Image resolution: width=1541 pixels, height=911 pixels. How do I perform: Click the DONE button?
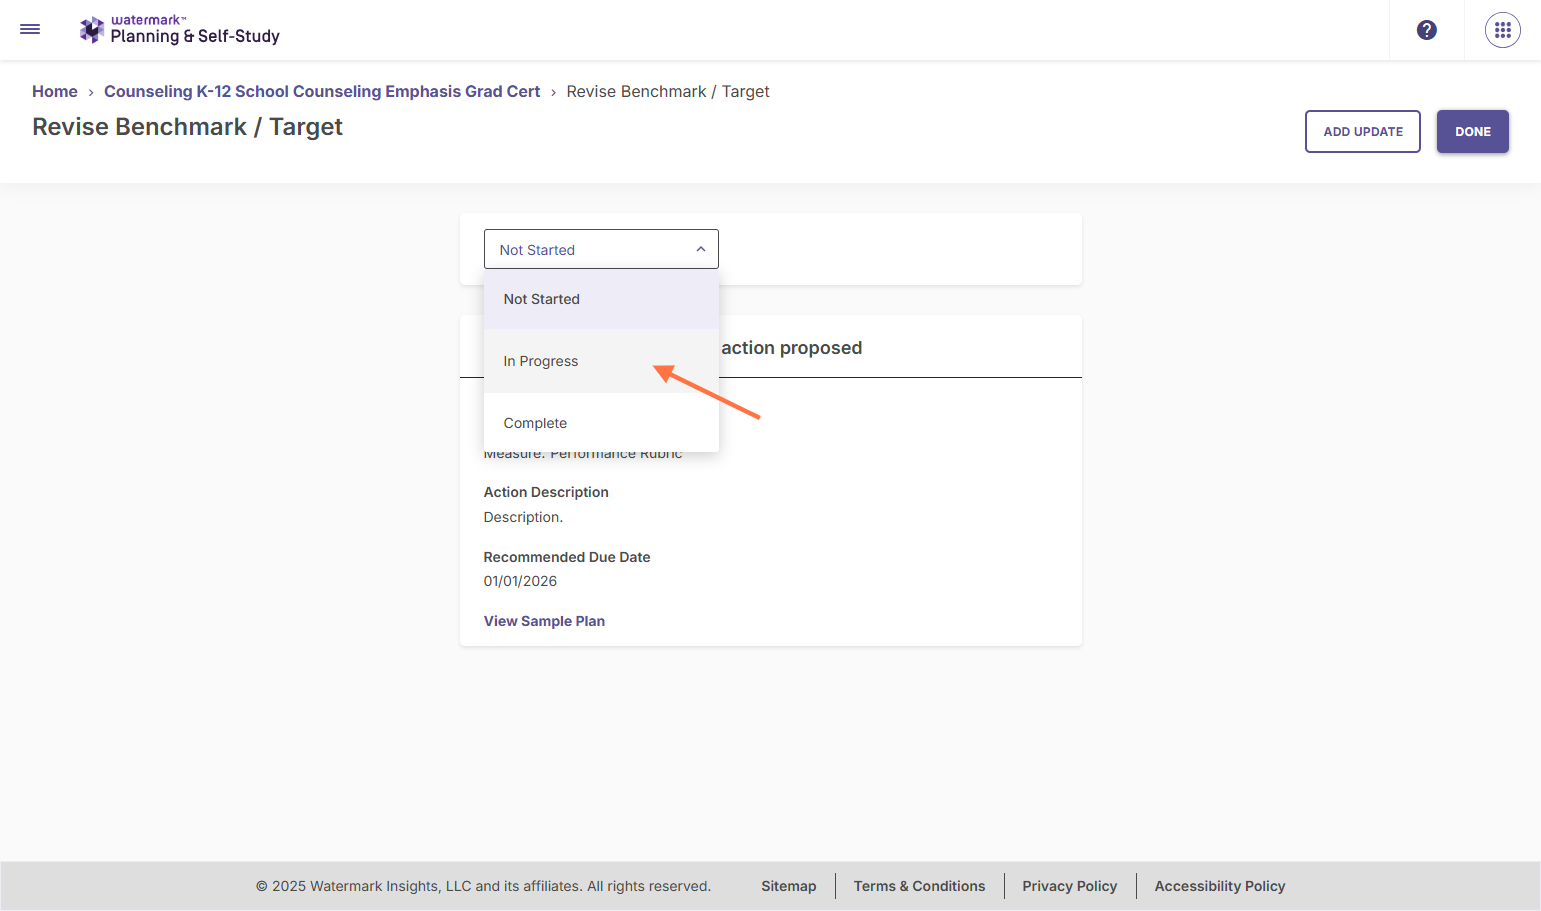[1473, 131]
